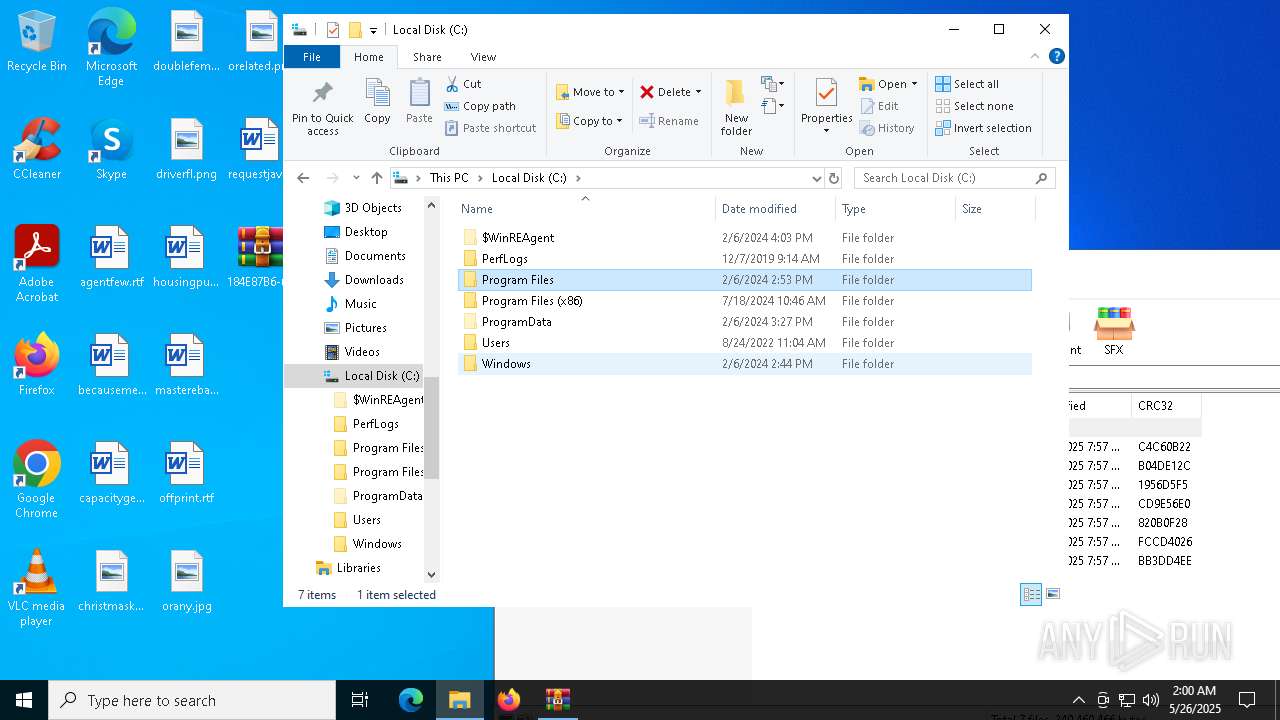This screenshot has height=720, width=1280.
Task: Open Recycle Bin desktop icon
Action: tap(37, 42)
